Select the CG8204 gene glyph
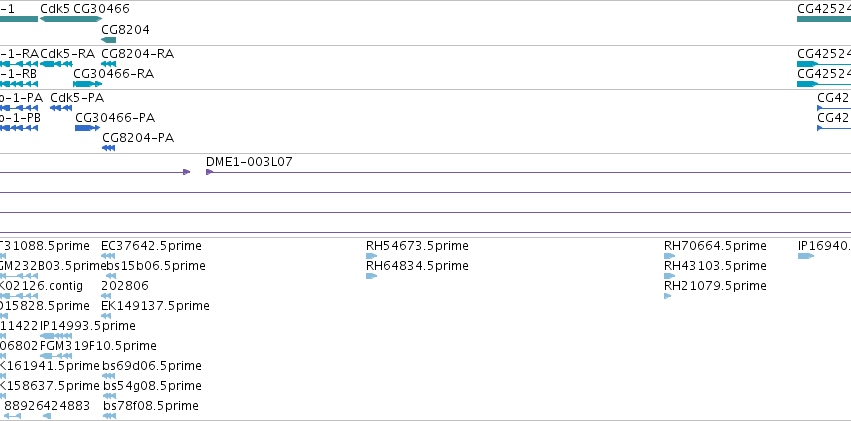This screenshot has height=421, width=851. click(109, 40)
